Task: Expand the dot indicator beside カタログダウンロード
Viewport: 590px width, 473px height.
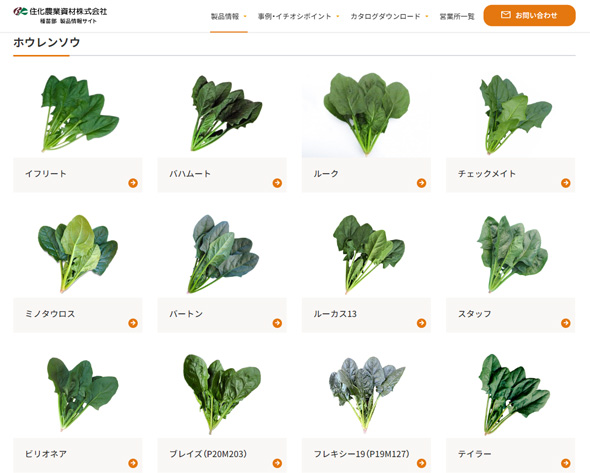Action: pos(427,16)
